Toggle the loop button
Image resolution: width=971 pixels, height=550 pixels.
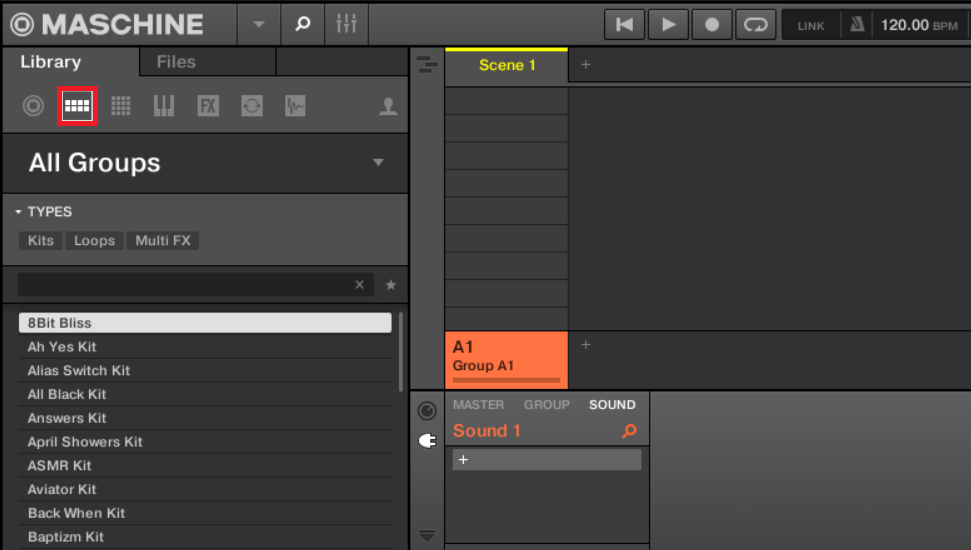755,25
